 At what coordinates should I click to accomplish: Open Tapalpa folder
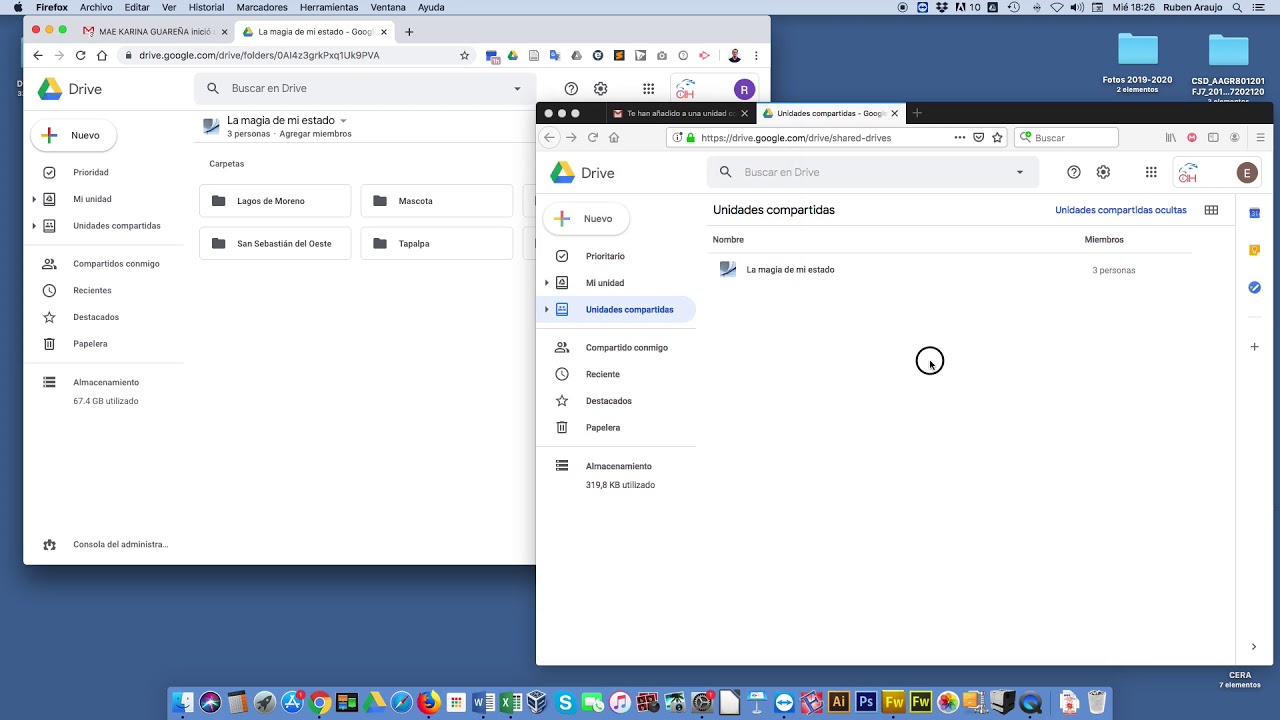coord(436,243)
